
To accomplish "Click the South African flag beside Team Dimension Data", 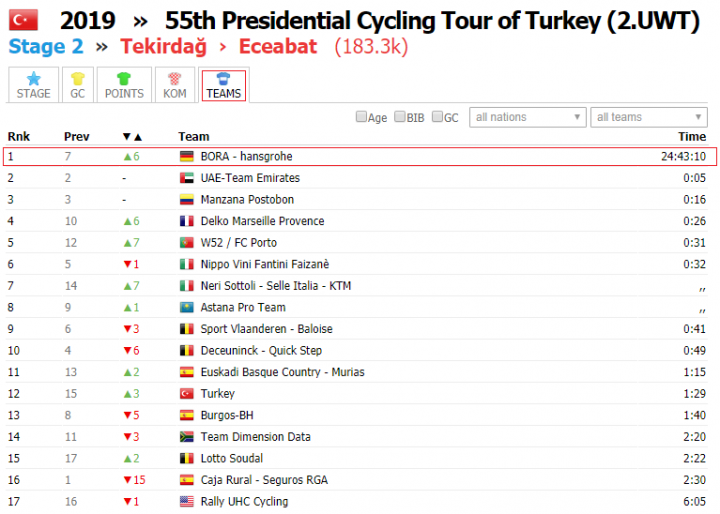I will point(186,437).
